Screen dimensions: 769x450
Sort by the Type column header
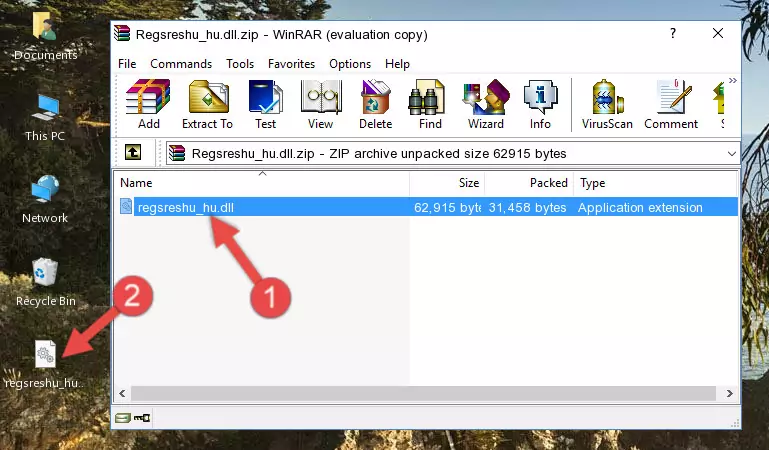(x=655, y=183)
